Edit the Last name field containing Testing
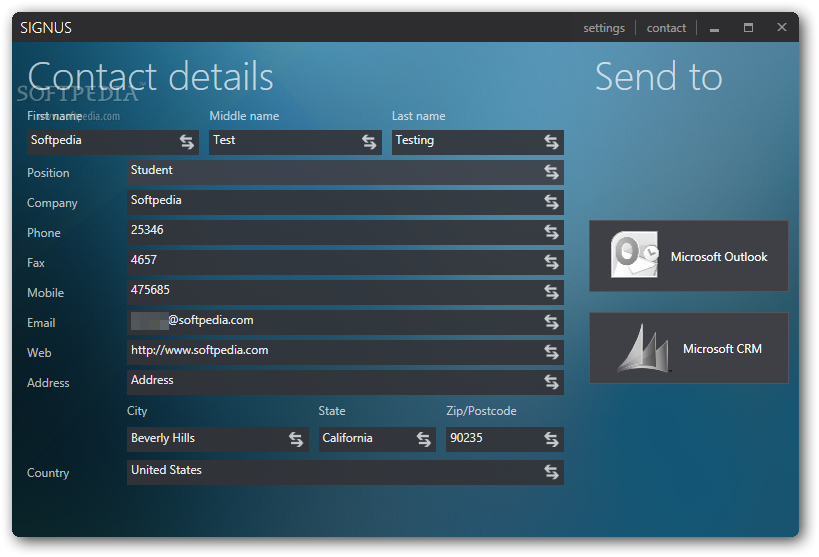The width and height of the screenshot is (819, 557). click(477, 142)
